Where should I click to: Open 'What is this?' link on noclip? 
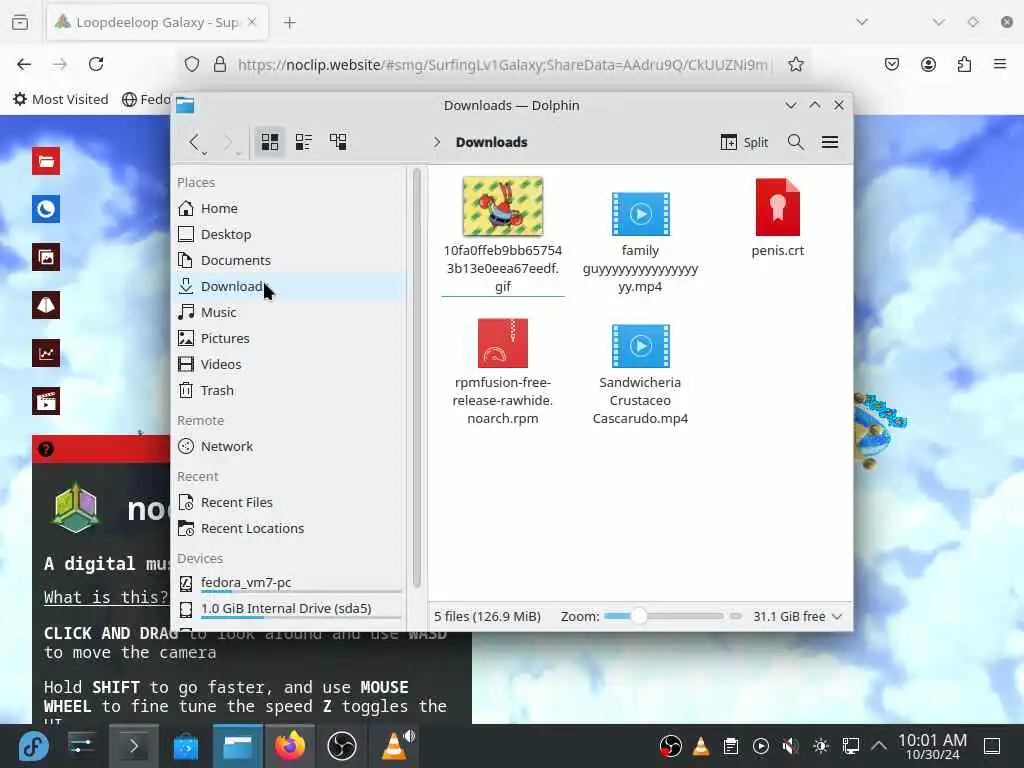[x=106, y=597]
